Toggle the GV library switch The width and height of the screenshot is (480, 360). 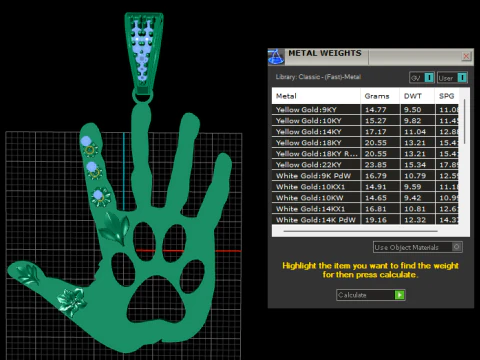[422, 78]
